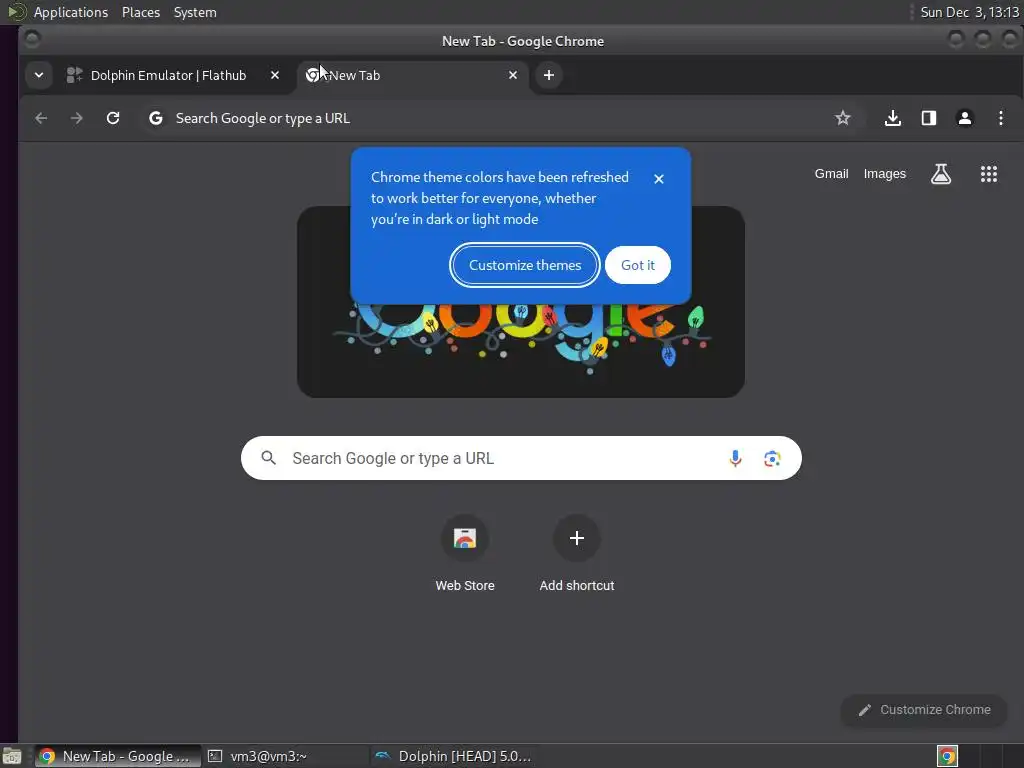Viewport: 1024px width, 768px height.
Task: Open the System menu
Action: pyautogui.click(x=195, y=12)
